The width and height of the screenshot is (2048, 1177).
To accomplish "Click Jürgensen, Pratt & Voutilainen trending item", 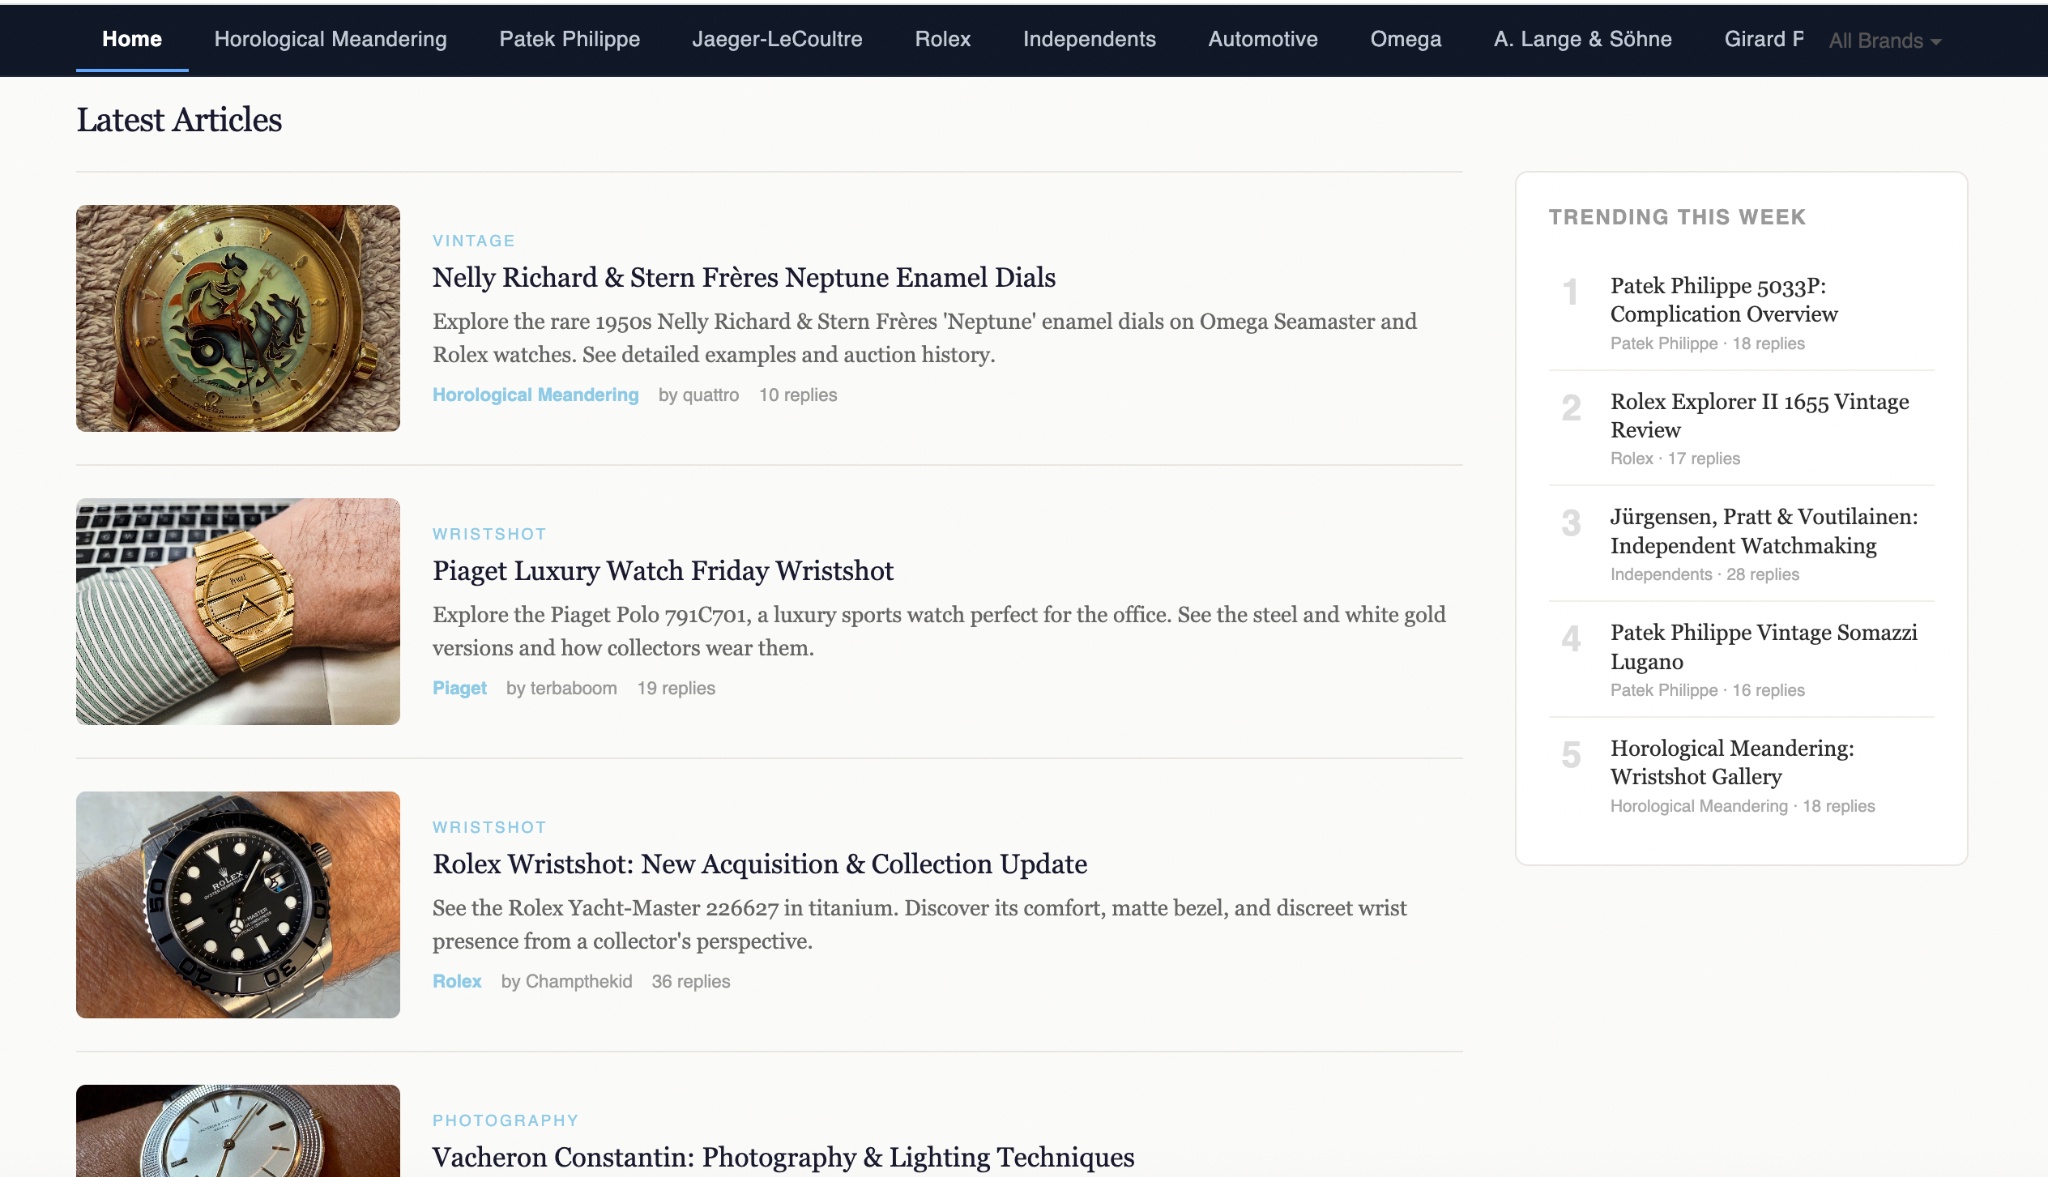I will pyautogui.click(x=1763, y=531).
